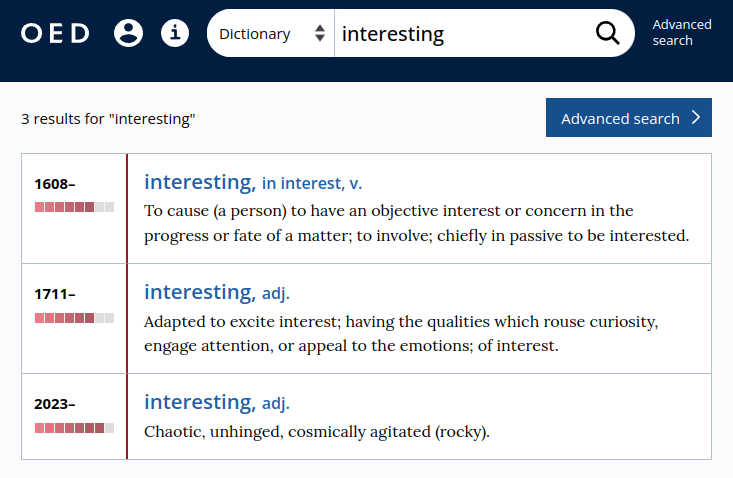Click the information icon in header
Screen dimensions: 733x478
pyautogui.click(x=175, y=33)
